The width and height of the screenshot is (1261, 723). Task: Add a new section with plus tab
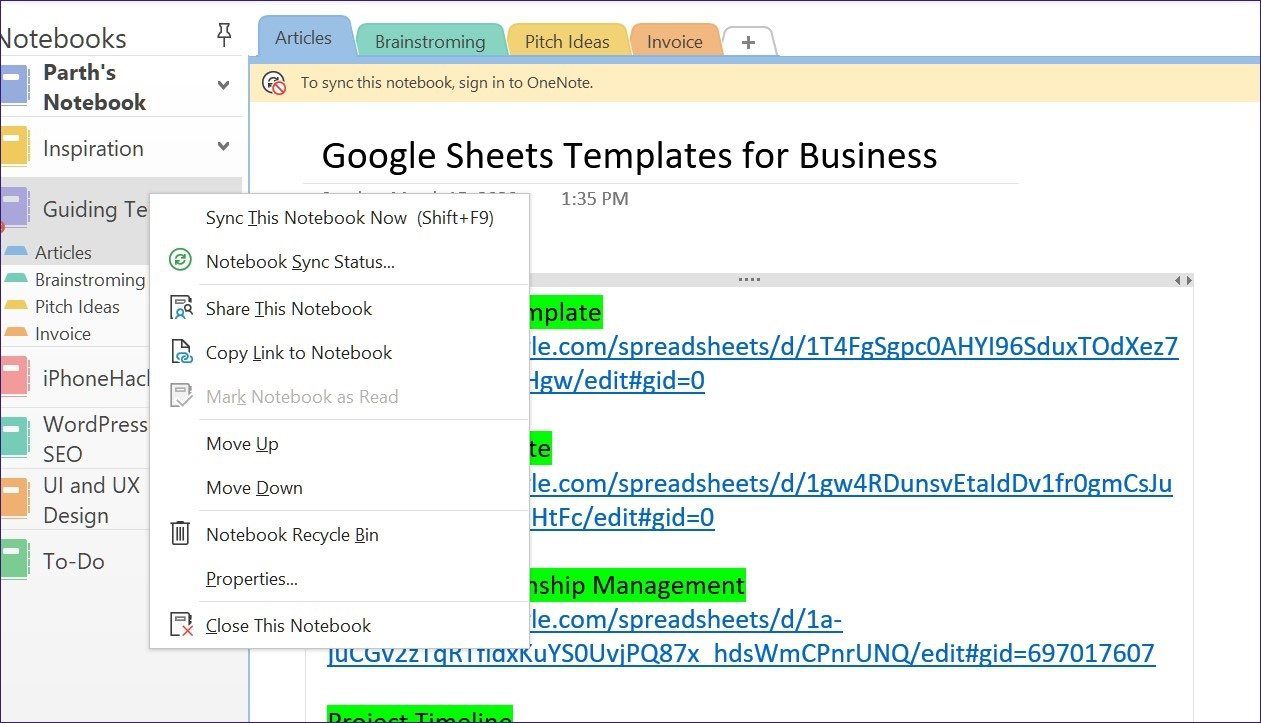pos(749,42)
